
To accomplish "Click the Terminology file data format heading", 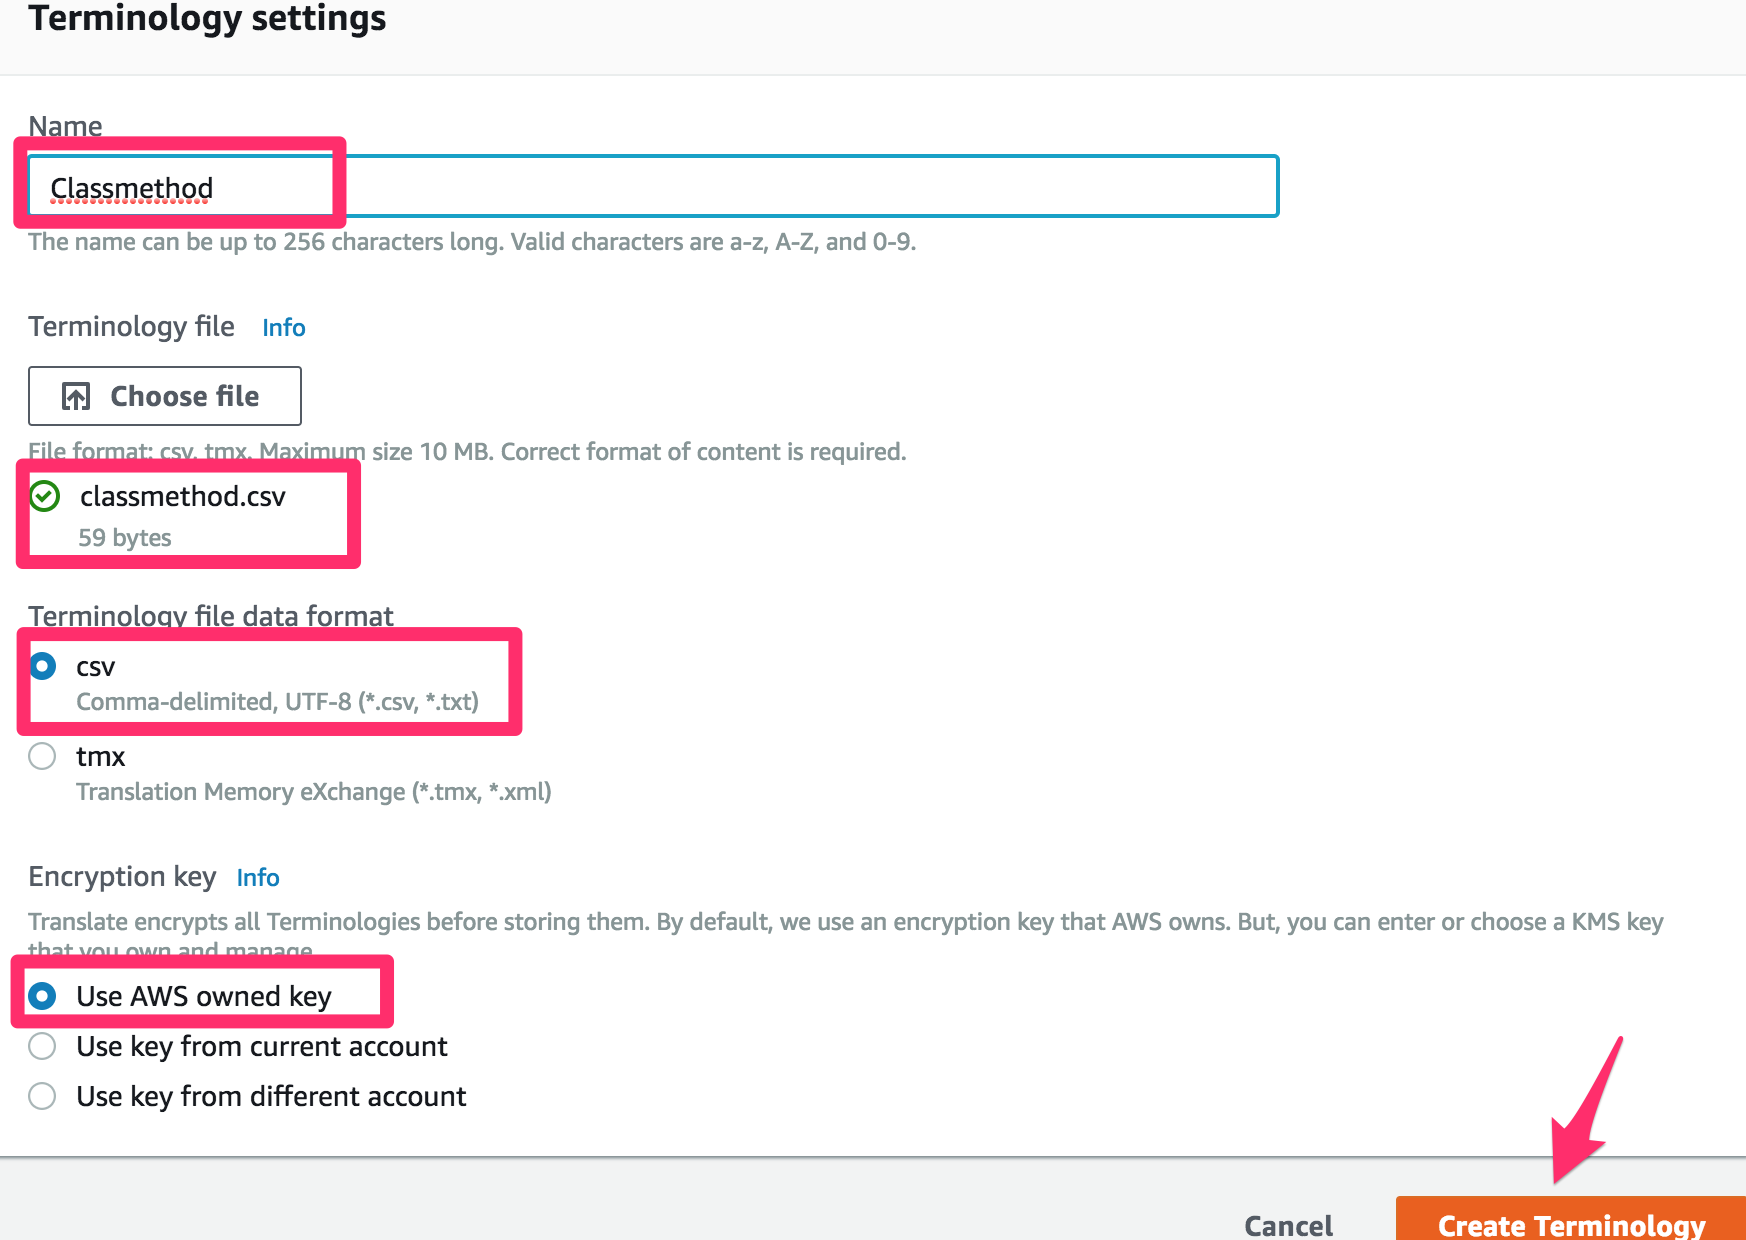I will tap(211, 616).
